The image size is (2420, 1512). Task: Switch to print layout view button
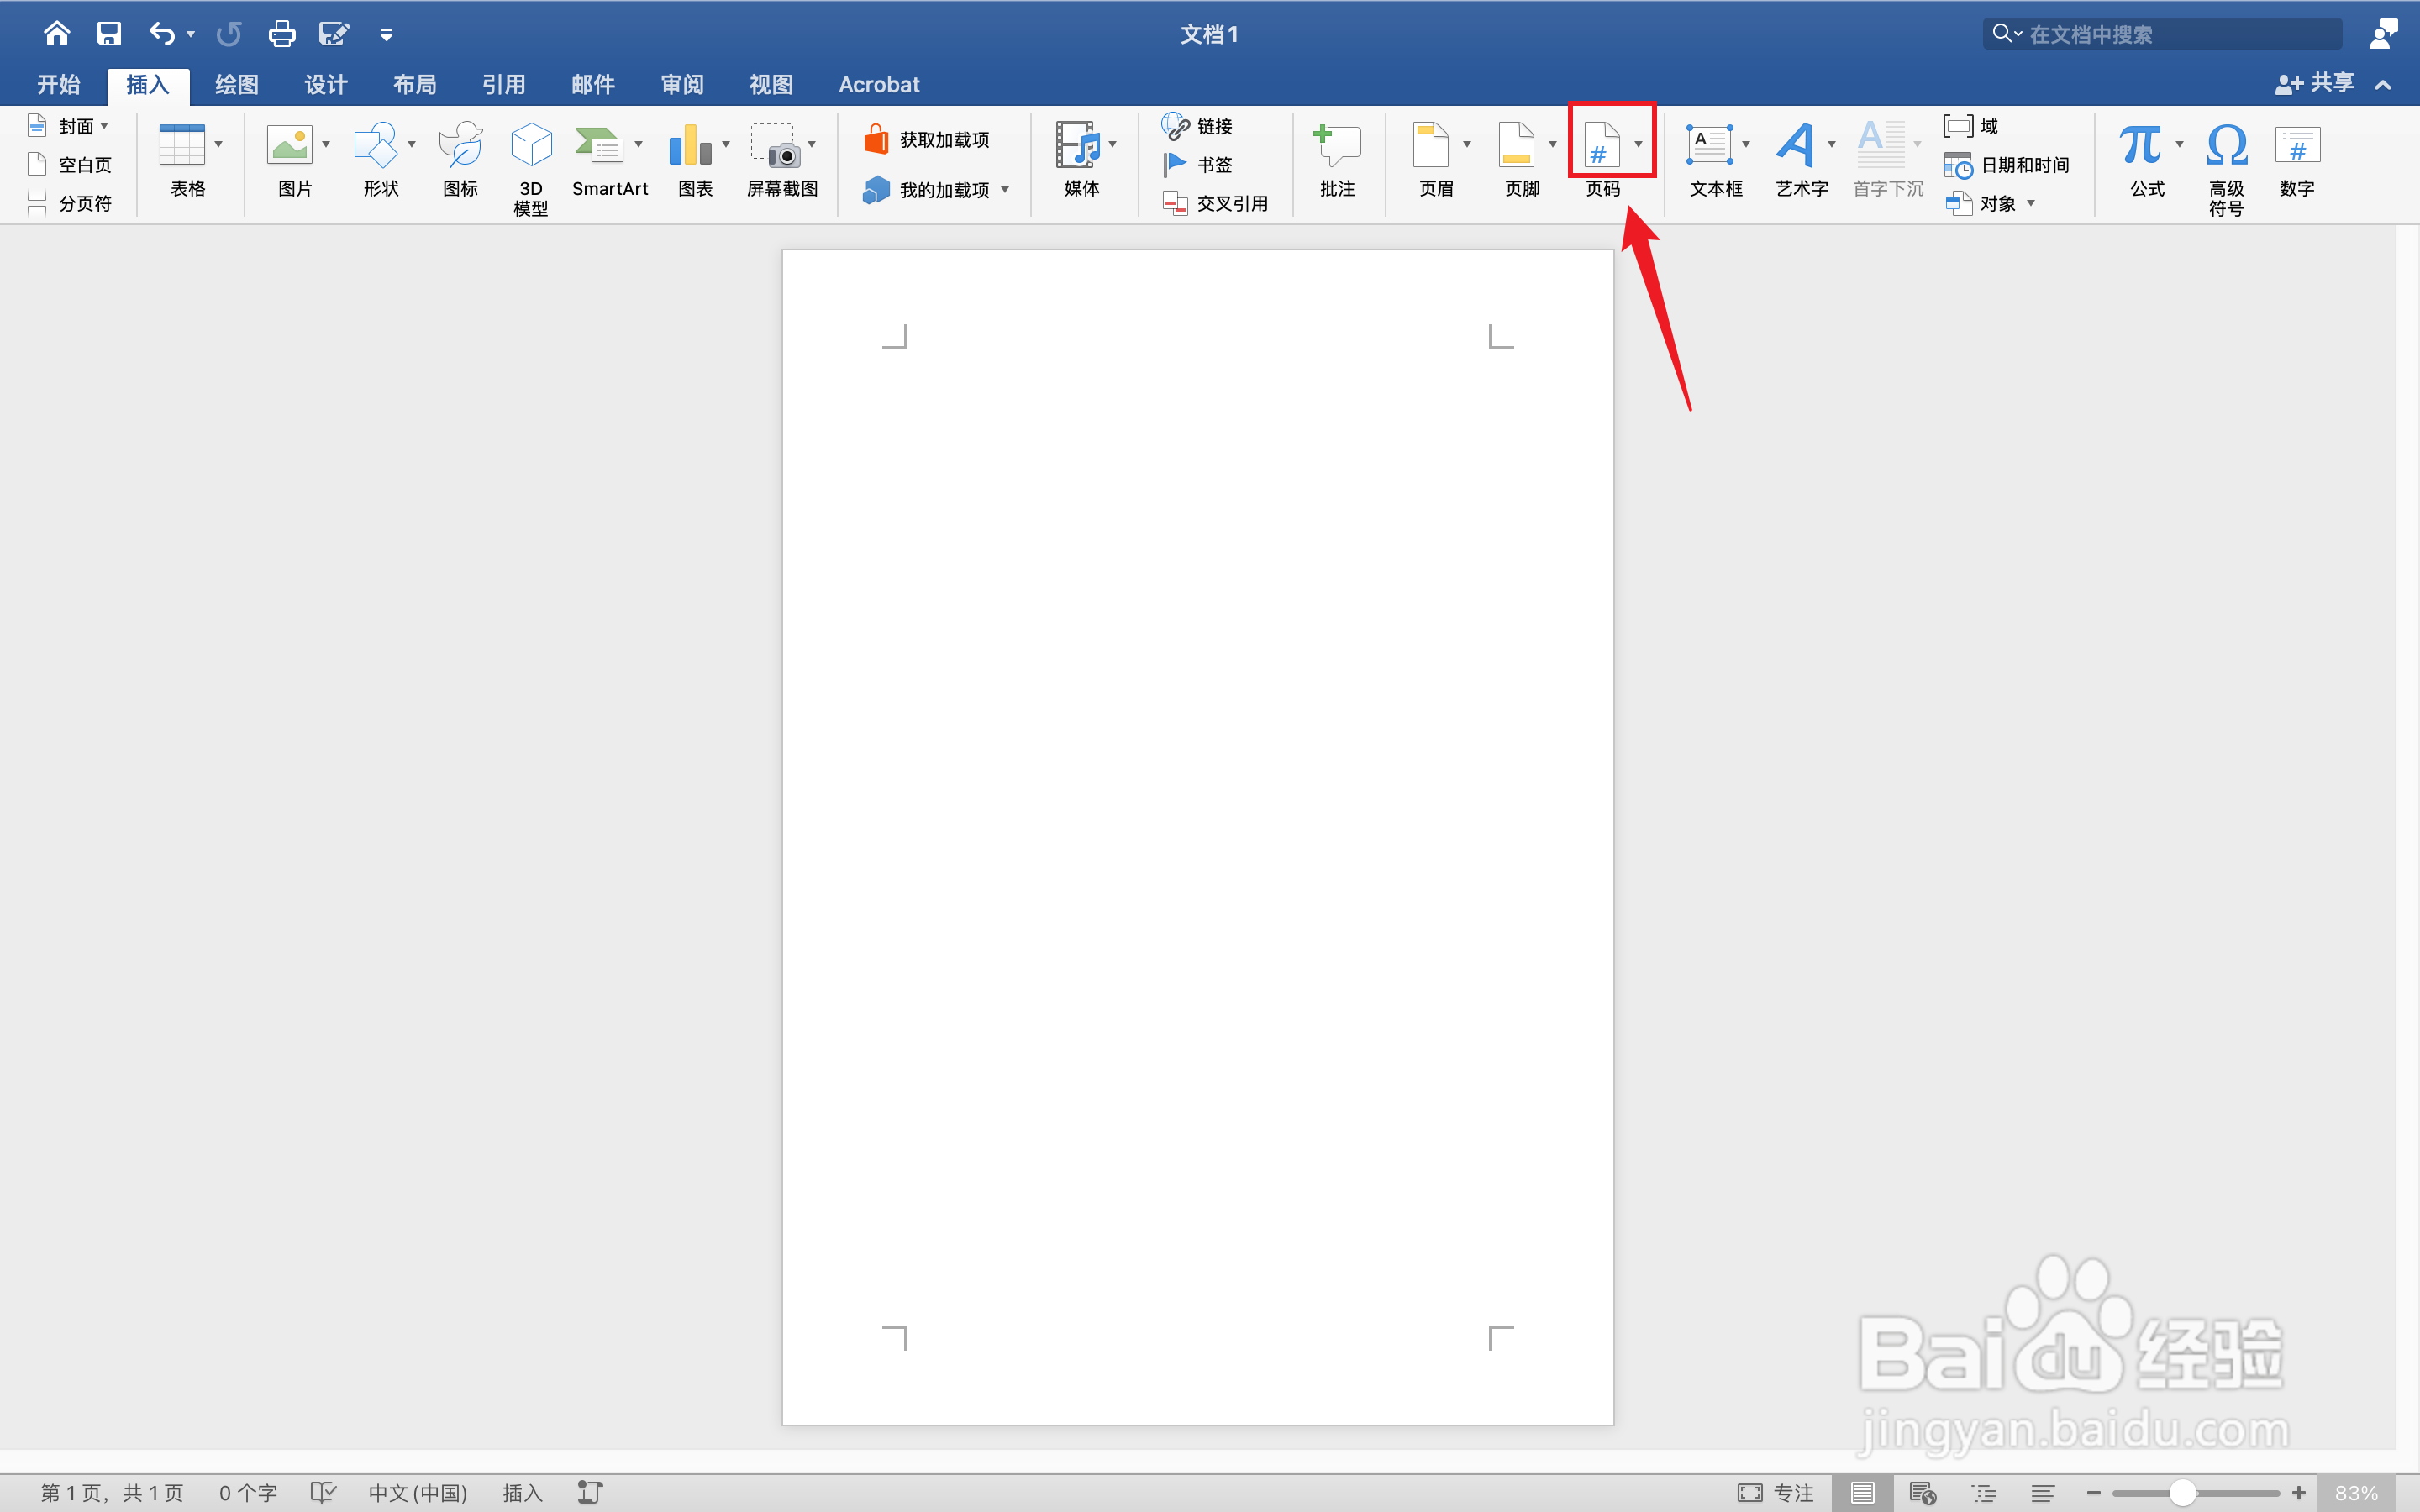tap(1862, 1492)
